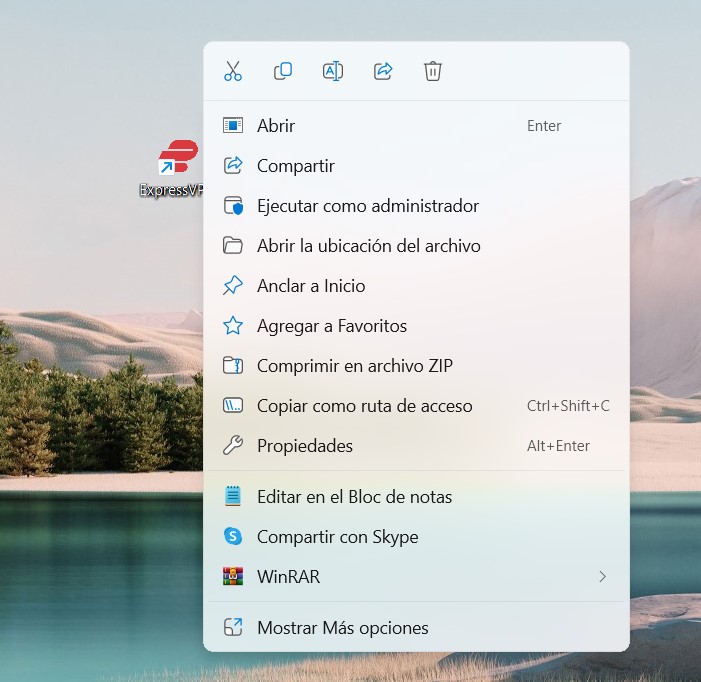
Task: Click the star icon for Favoritos
Action: [x=233, y=326]
